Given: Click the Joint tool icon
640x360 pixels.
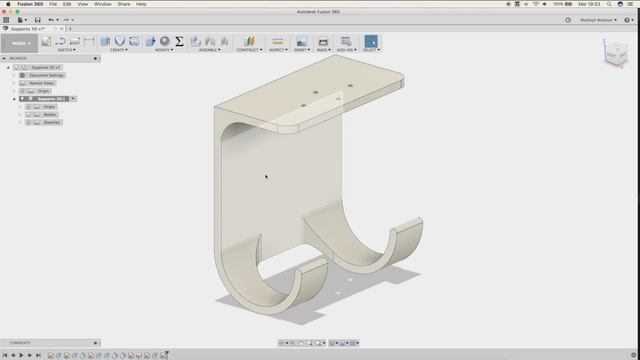Looking at the screenshot, I should pos(210,41).
